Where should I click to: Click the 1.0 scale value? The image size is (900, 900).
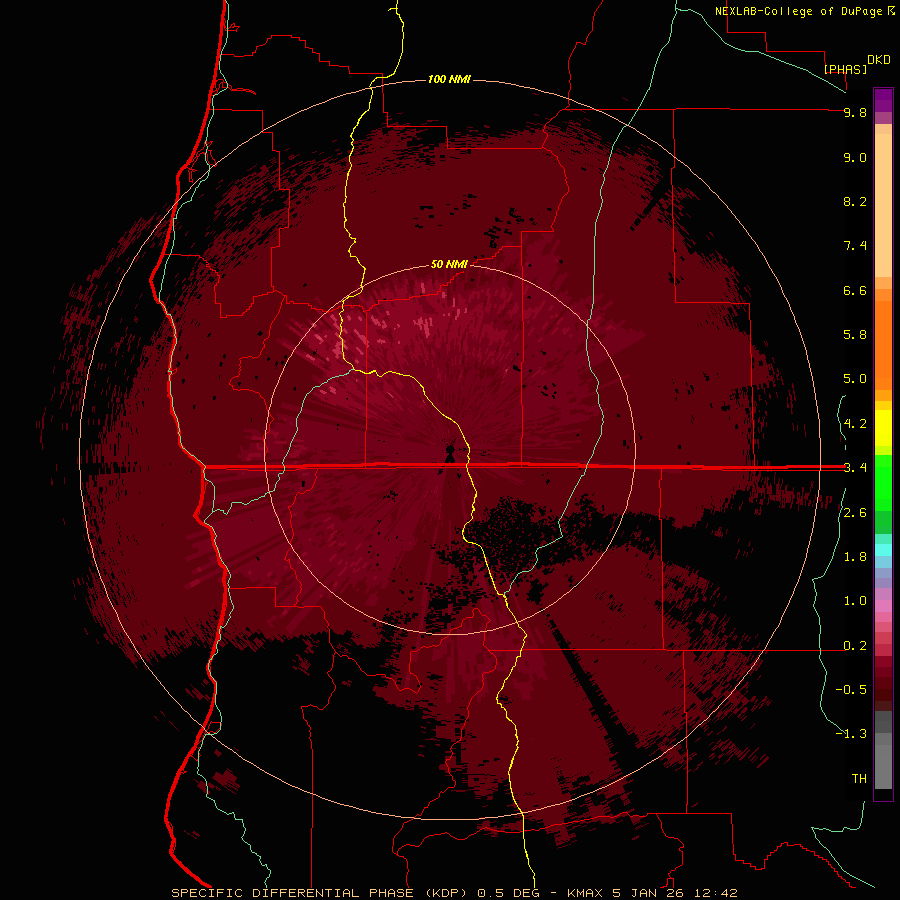click(x=855, y=601)
